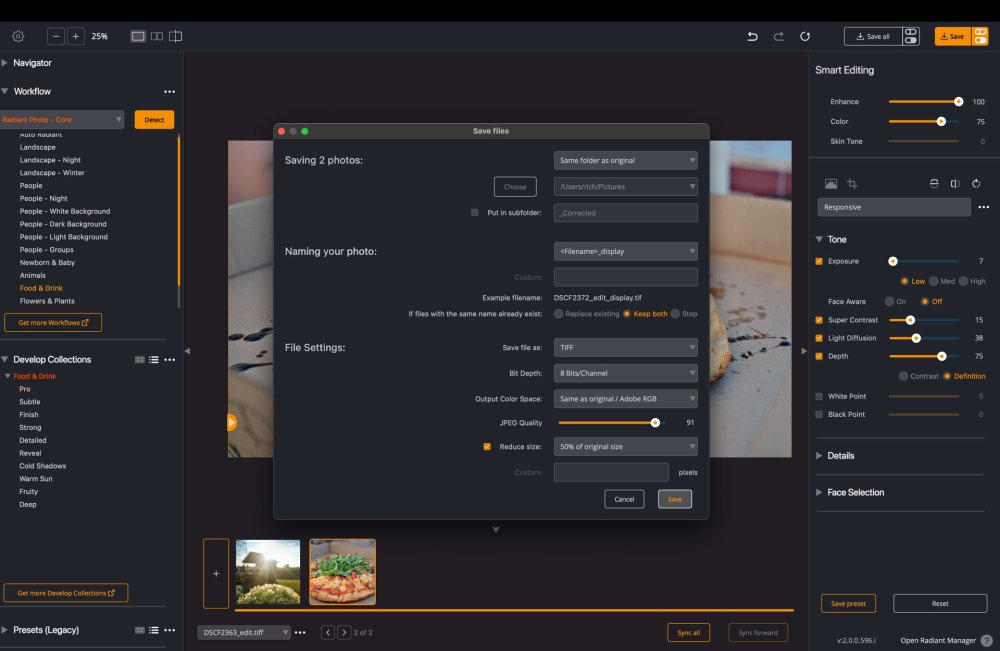Enable Put in subfolder checkbox

click(474, 212)
